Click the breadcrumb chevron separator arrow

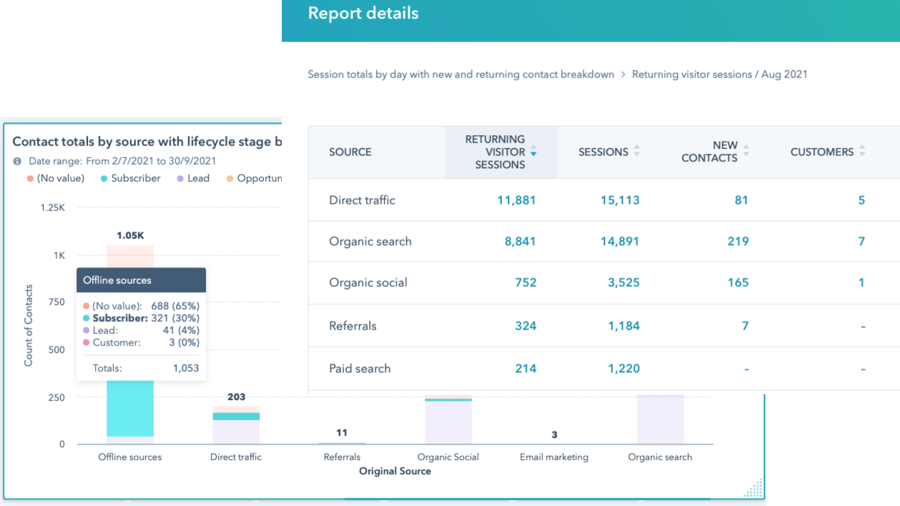point(623,75)
